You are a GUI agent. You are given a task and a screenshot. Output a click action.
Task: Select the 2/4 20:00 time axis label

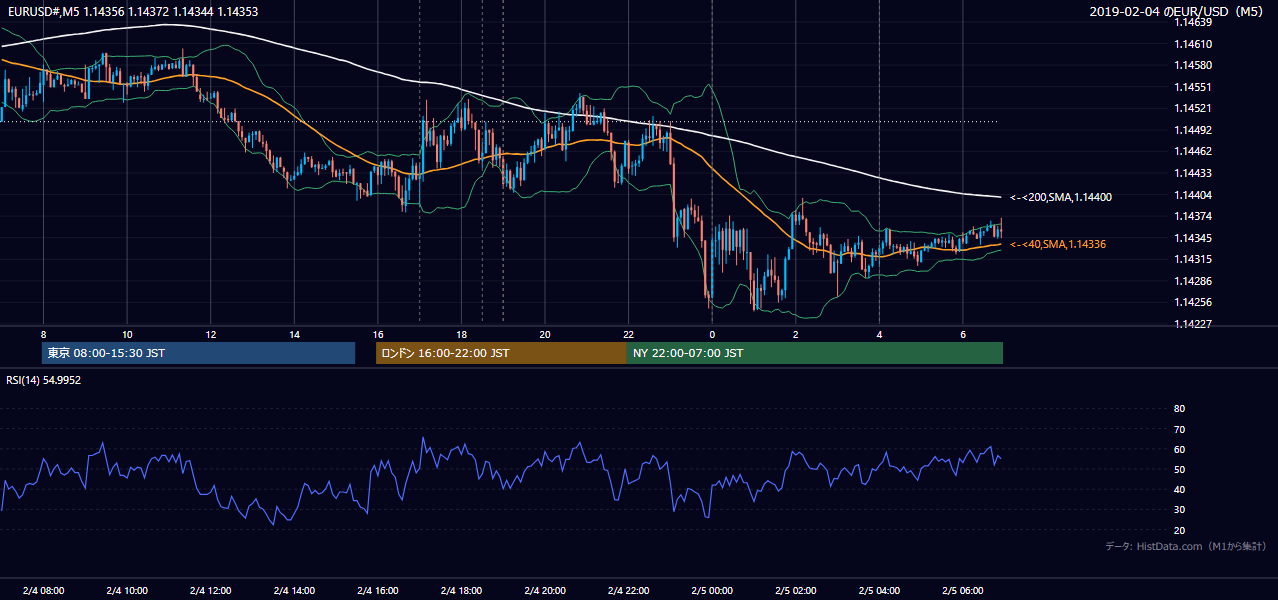[x=544, y=590]
